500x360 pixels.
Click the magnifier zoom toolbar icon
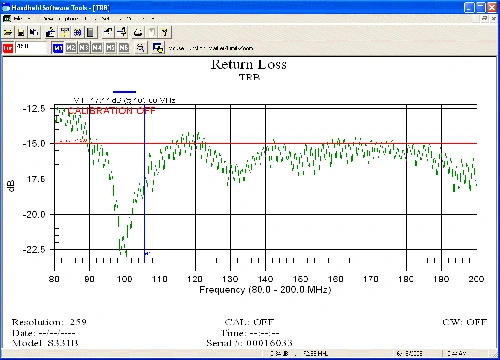coord(141,48)
